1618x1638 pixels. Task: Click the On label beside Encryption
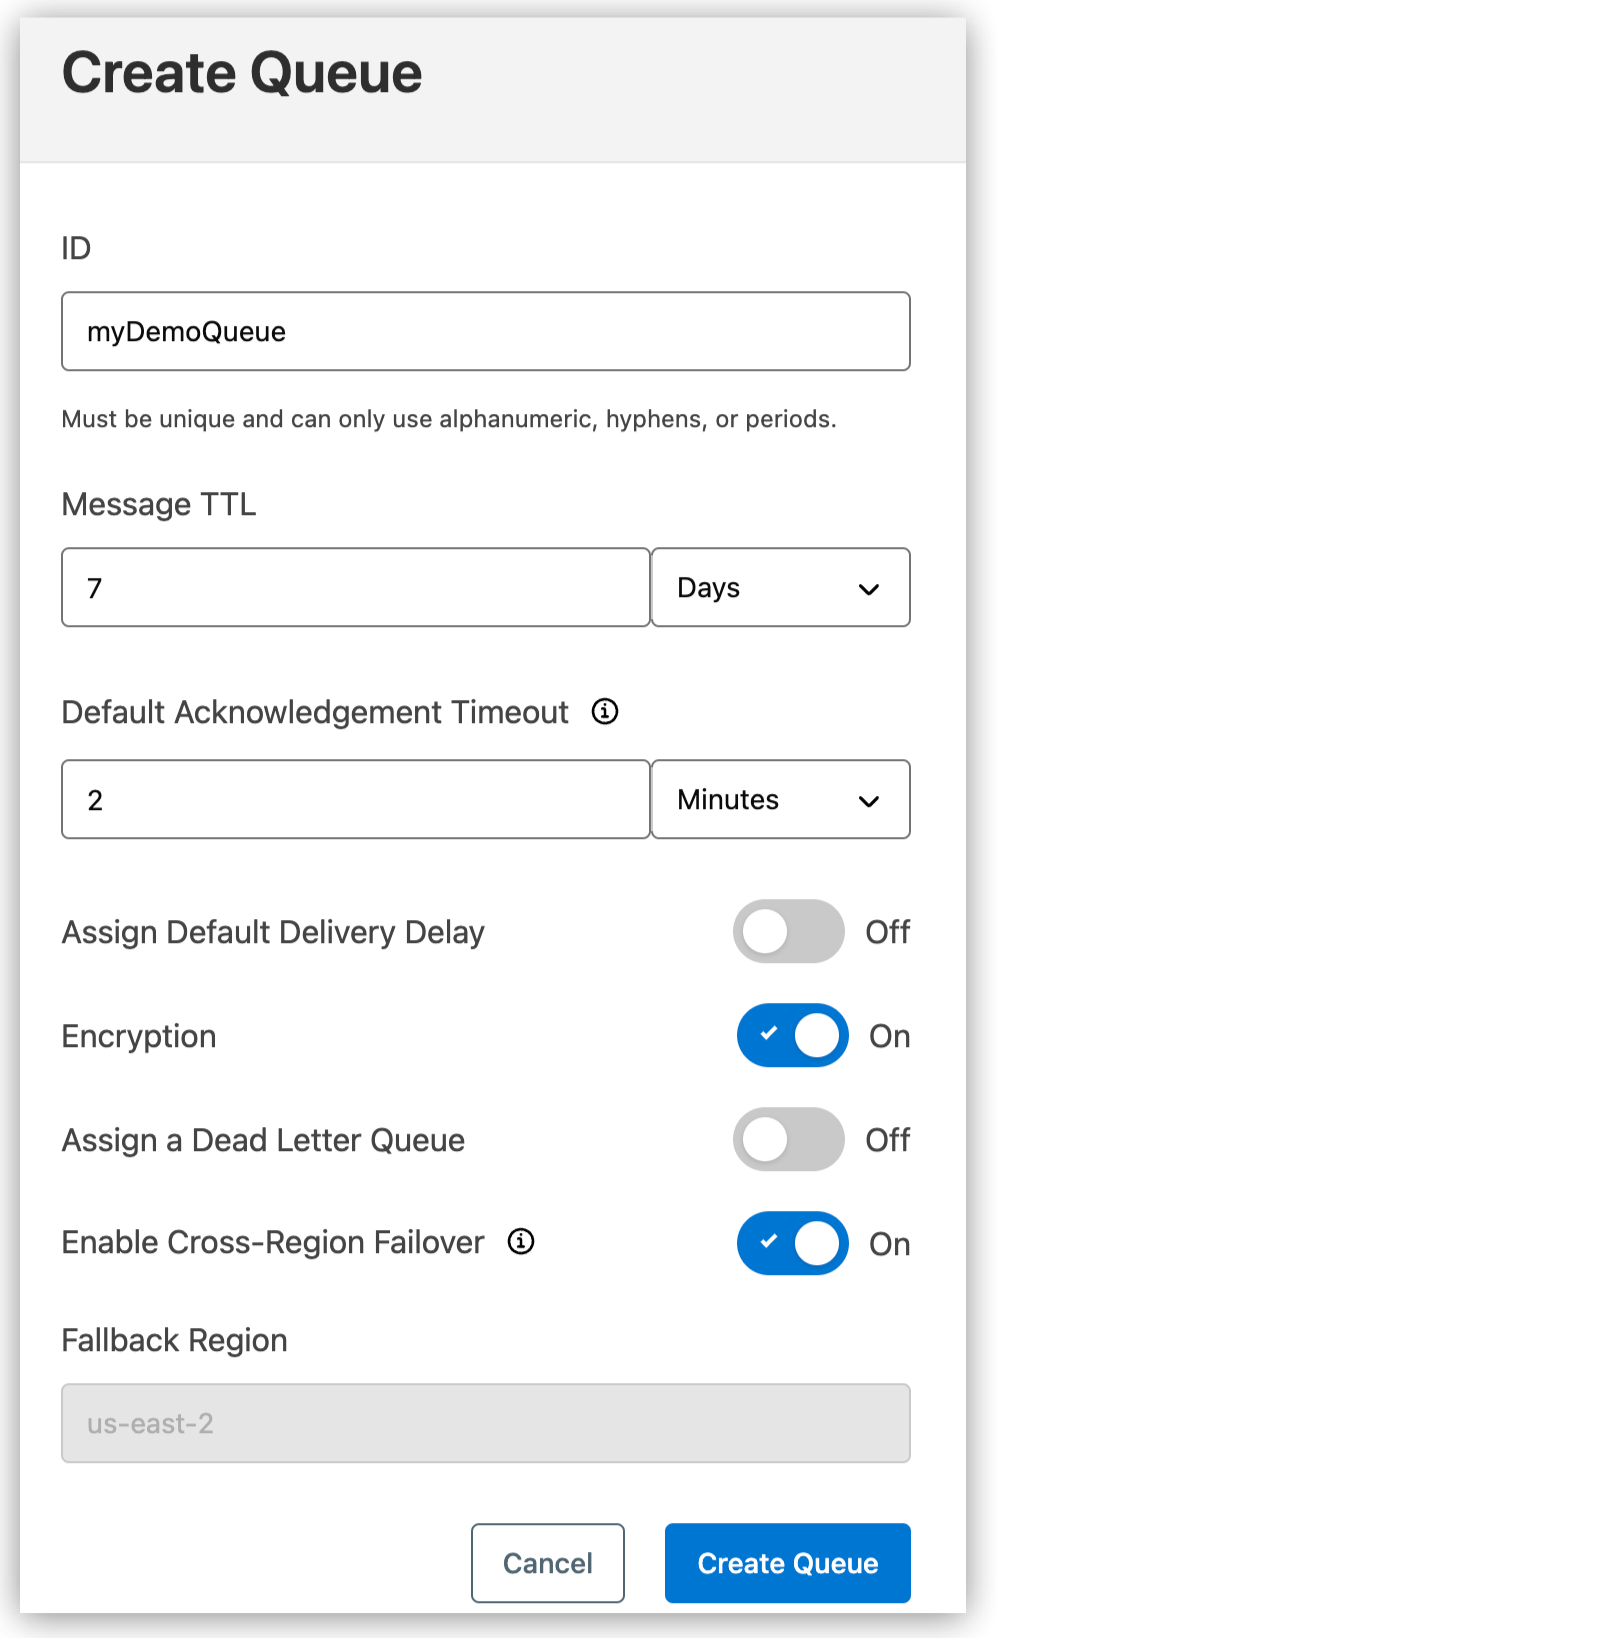(889, 1035)
